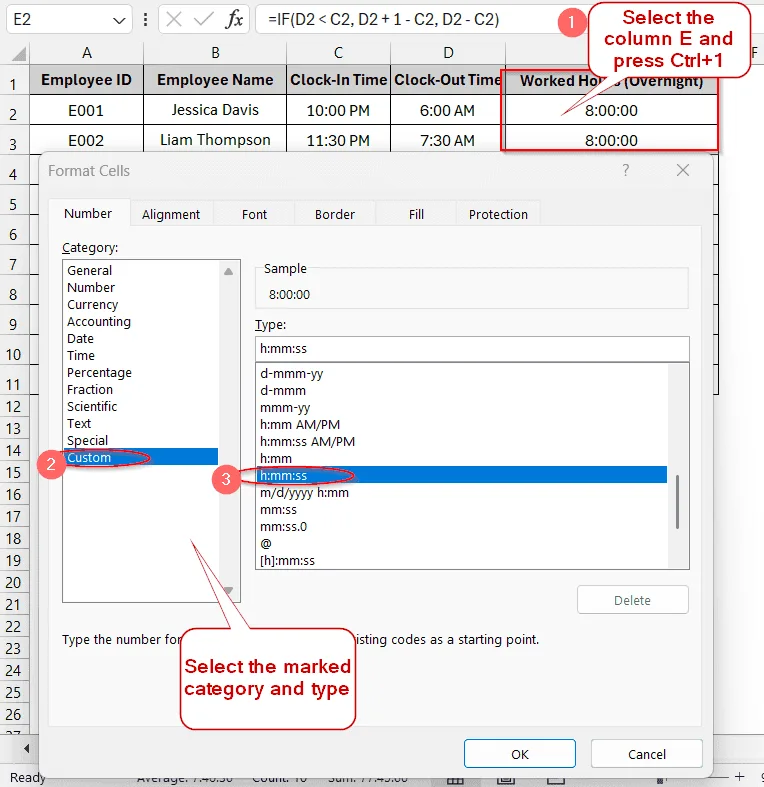The width and height of the screenshot is (764, 787).
Task: Select Date category
Action: pos(141,338)
